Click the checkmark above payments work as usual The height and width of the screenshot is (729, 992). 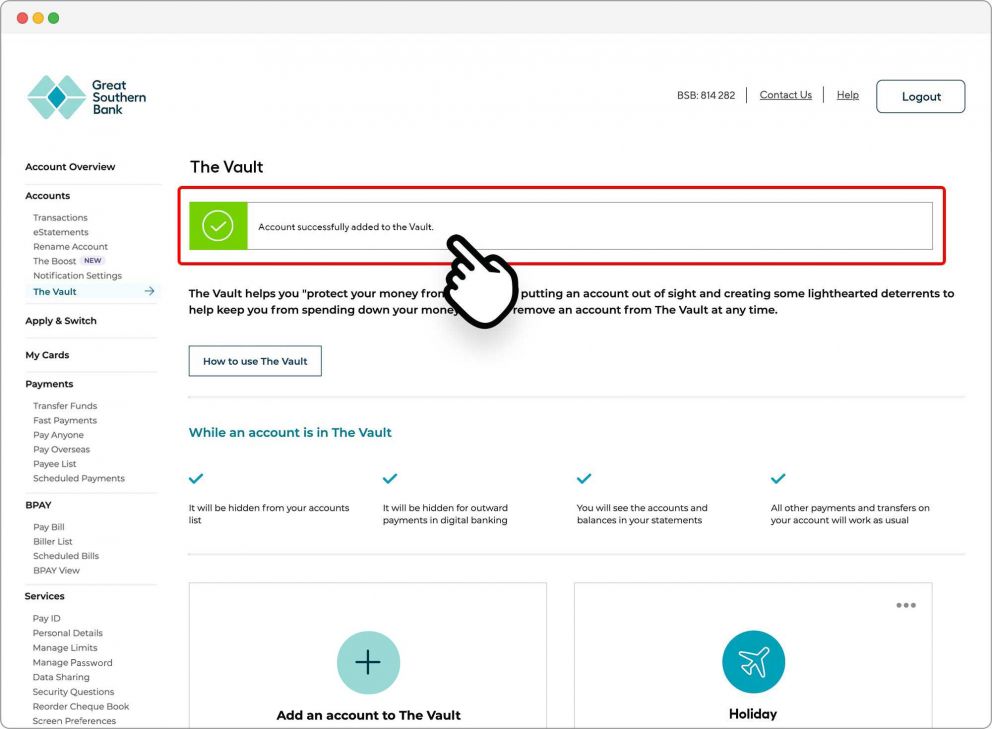(778, 478)
